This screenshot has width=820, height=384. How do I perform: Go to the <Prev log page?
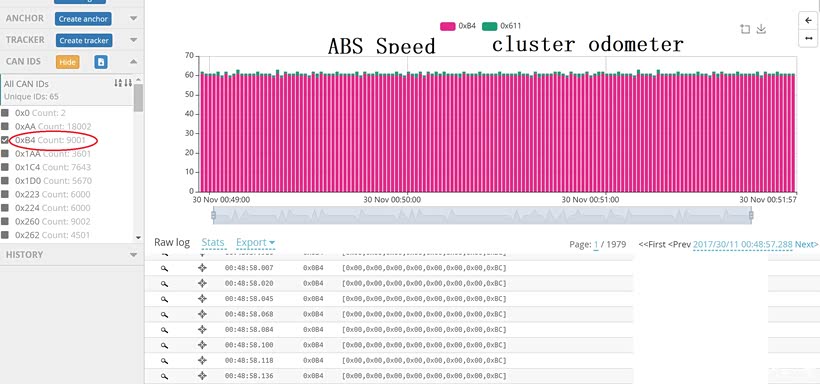pyautogui.click(x=679, y=244)
